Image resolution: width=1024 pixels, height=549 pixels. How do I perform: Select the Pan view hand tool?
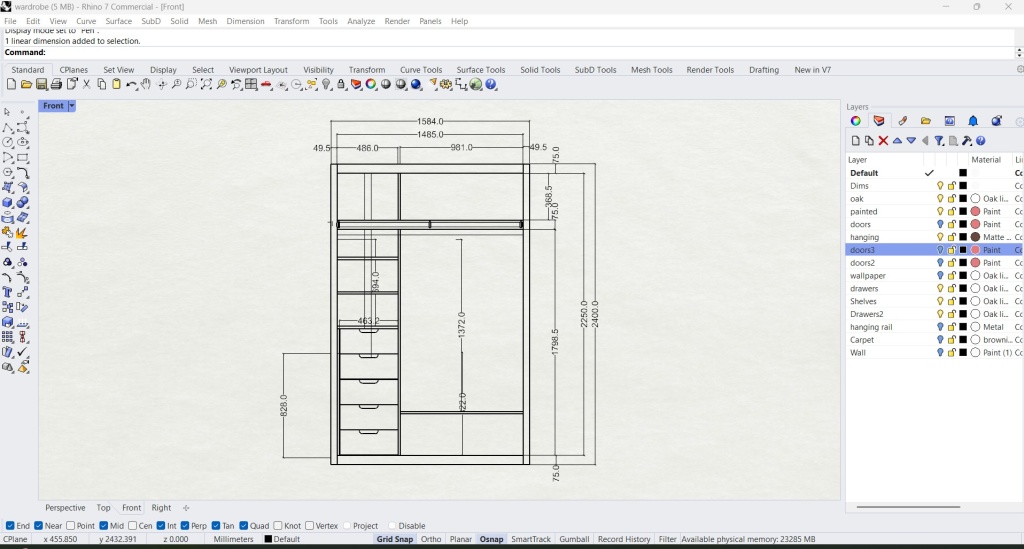tap(146, 85)
